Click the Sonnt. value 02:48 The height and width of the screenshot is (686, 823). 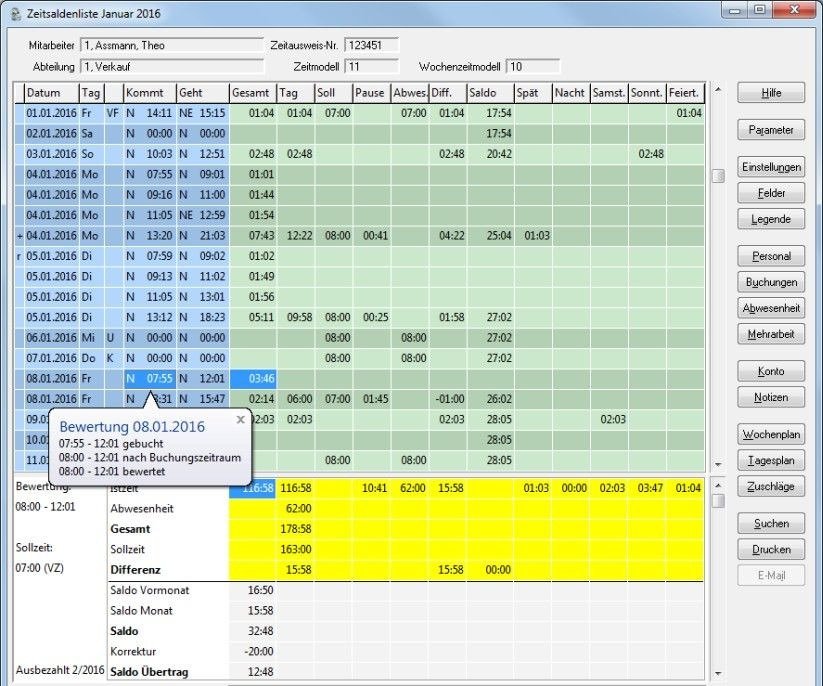(651, 154)
